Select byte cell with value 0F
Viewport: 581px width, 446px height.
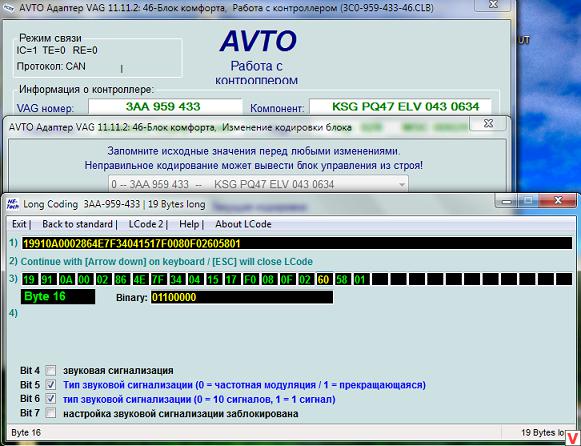287,279
